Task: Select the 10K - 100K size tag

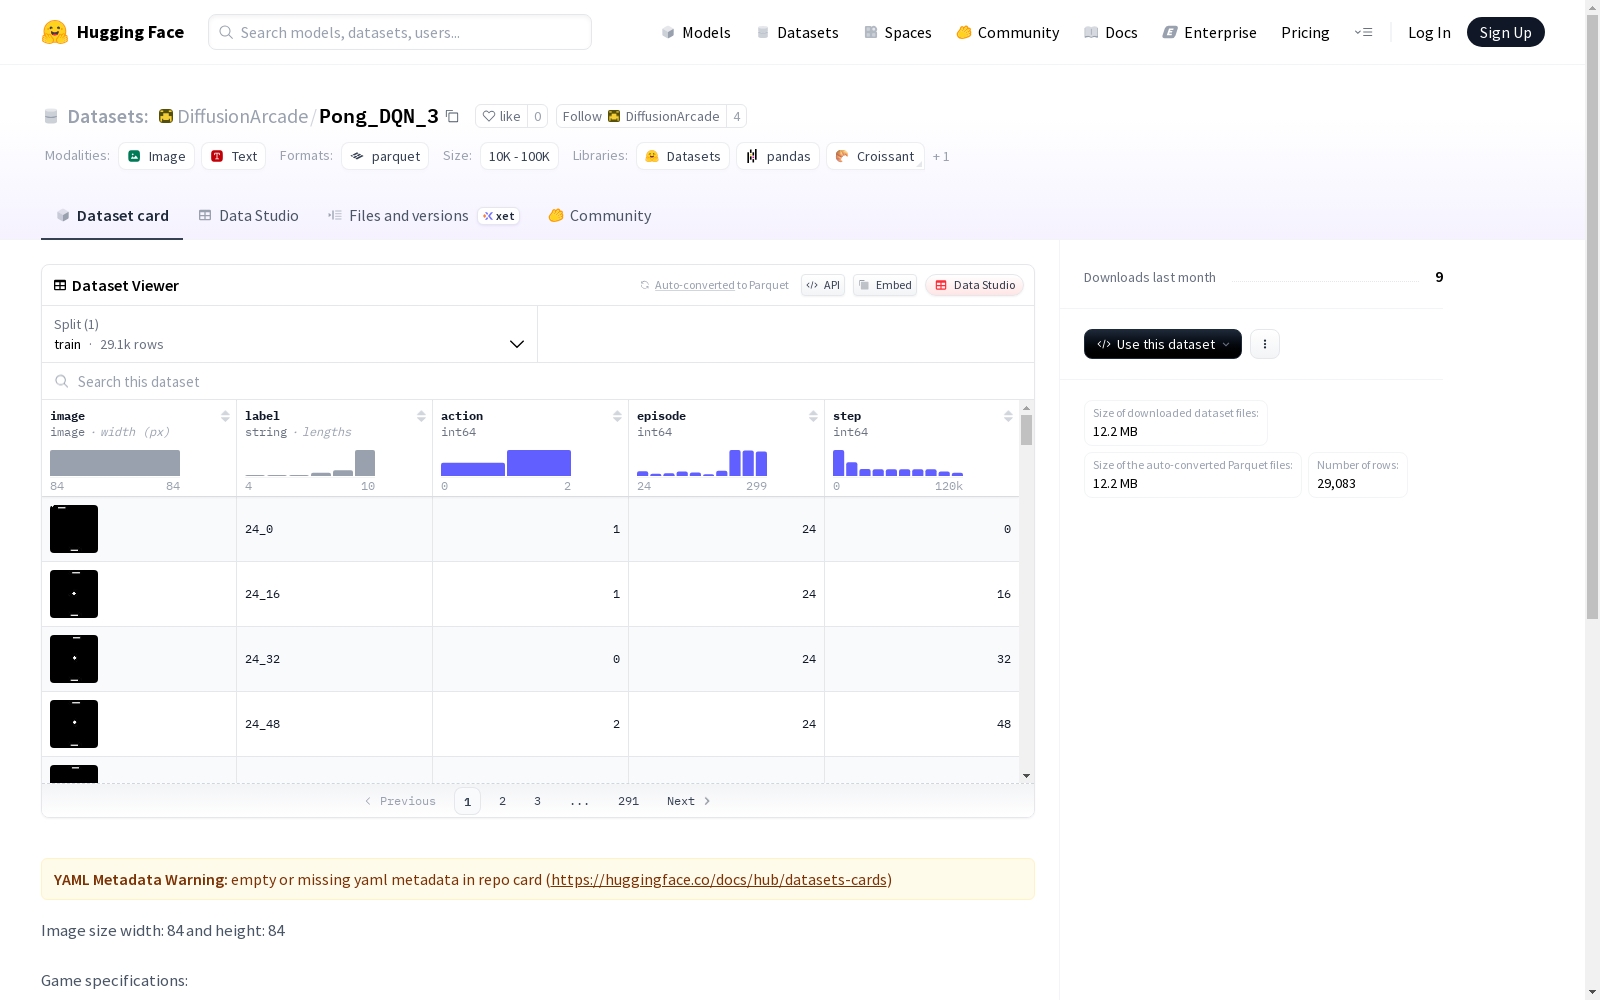Action: pyautogui.click(x=519, y=156)
